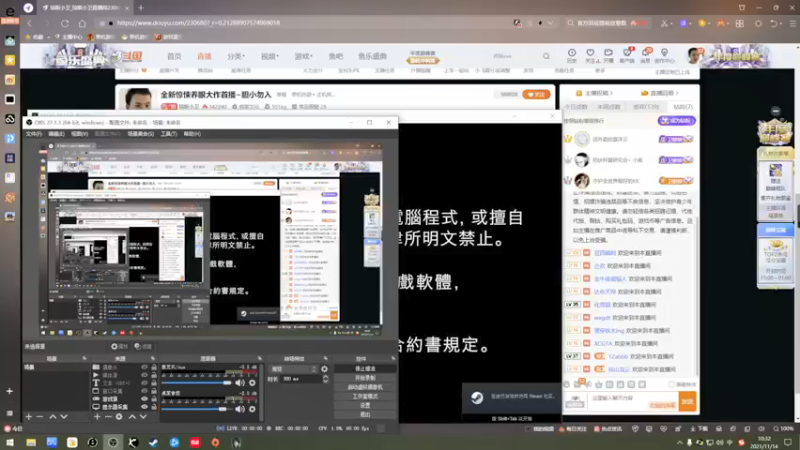Click the 停止推流 button in OBS controls
The image size is (800, 450).
coord(365,368)
